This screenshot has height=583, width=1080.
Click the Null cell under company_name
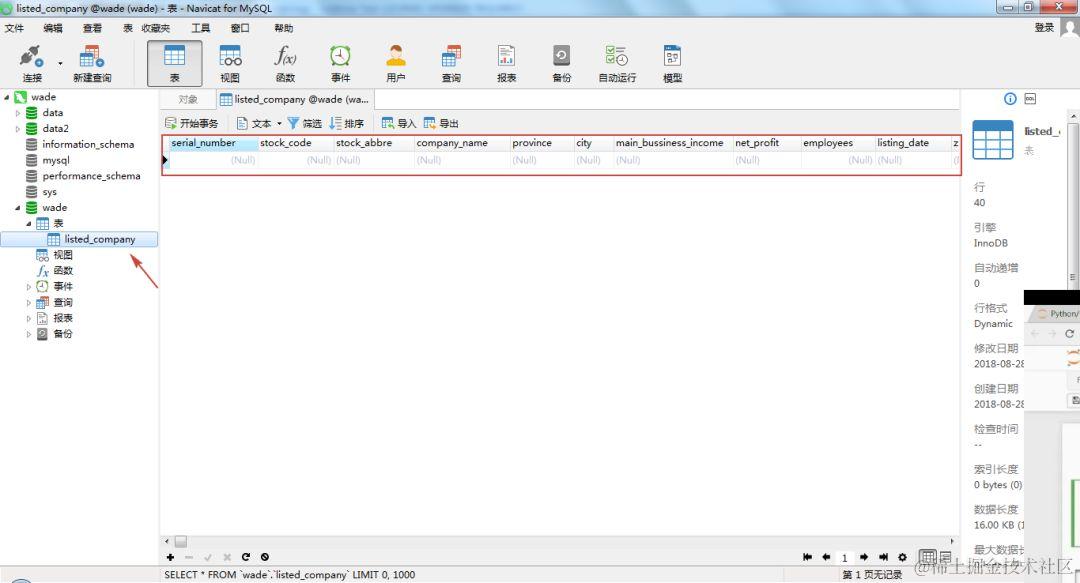(462, 160)
